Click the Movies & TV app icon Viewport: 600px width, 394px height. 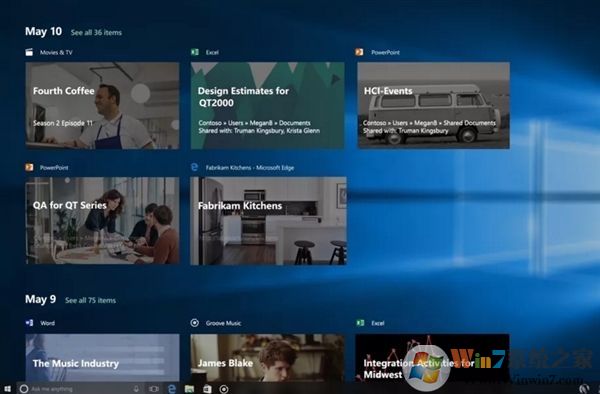(x=29, y=52)
